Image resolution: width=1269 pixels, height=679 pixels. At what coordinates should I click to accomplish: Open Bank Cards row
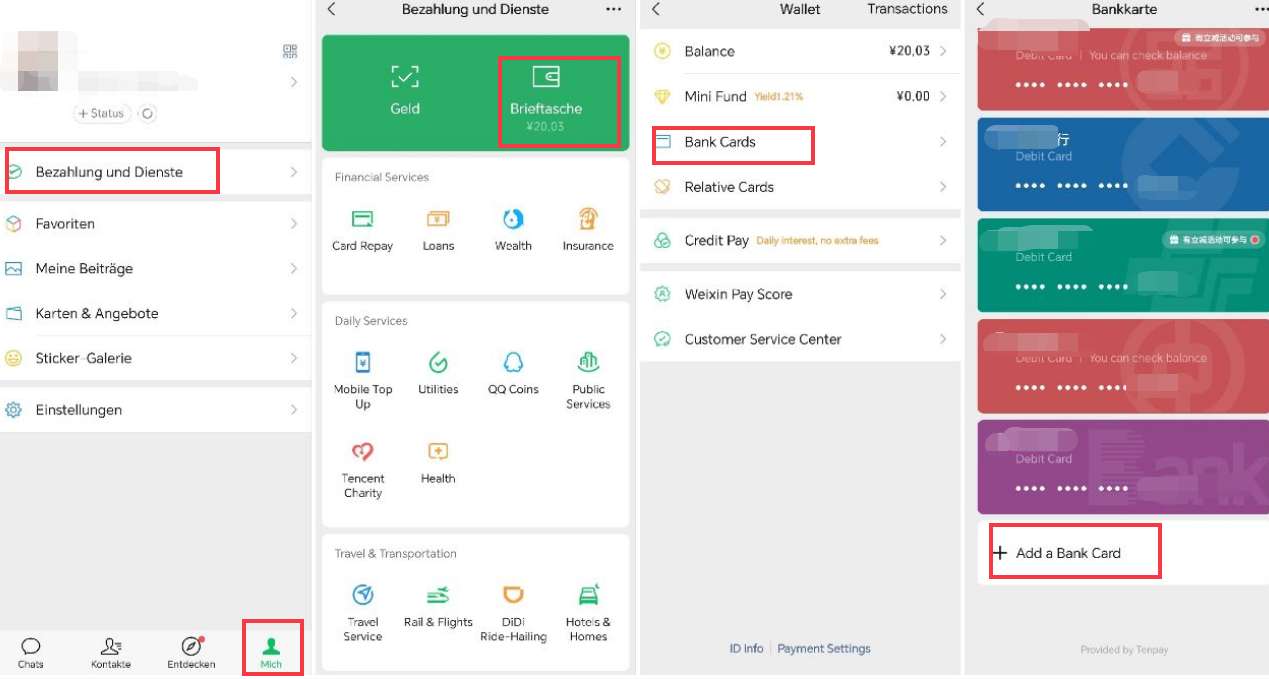800,142
